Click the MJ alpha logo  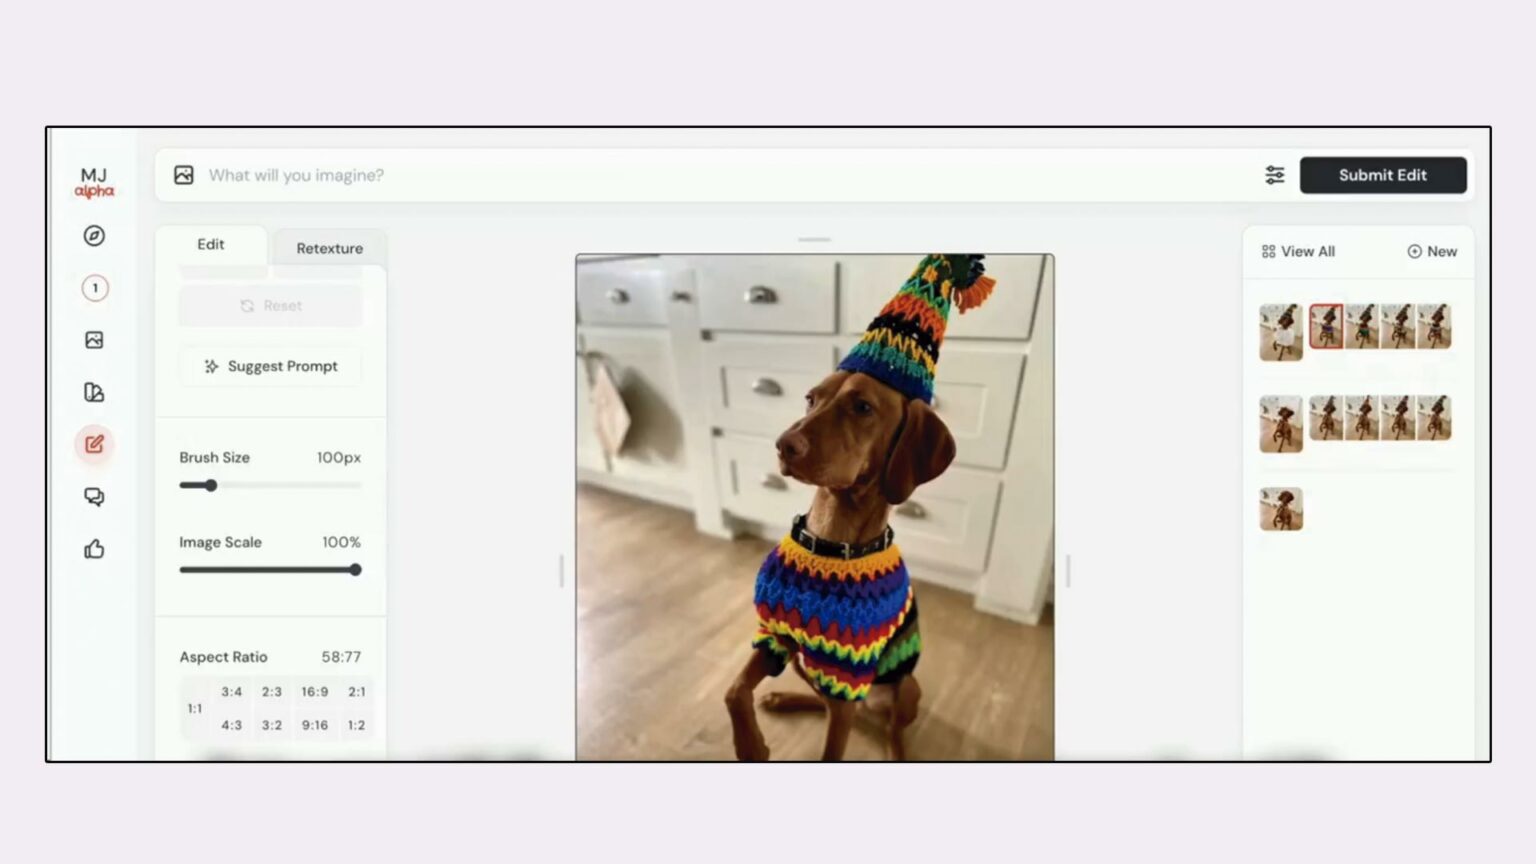click(94, 183)
